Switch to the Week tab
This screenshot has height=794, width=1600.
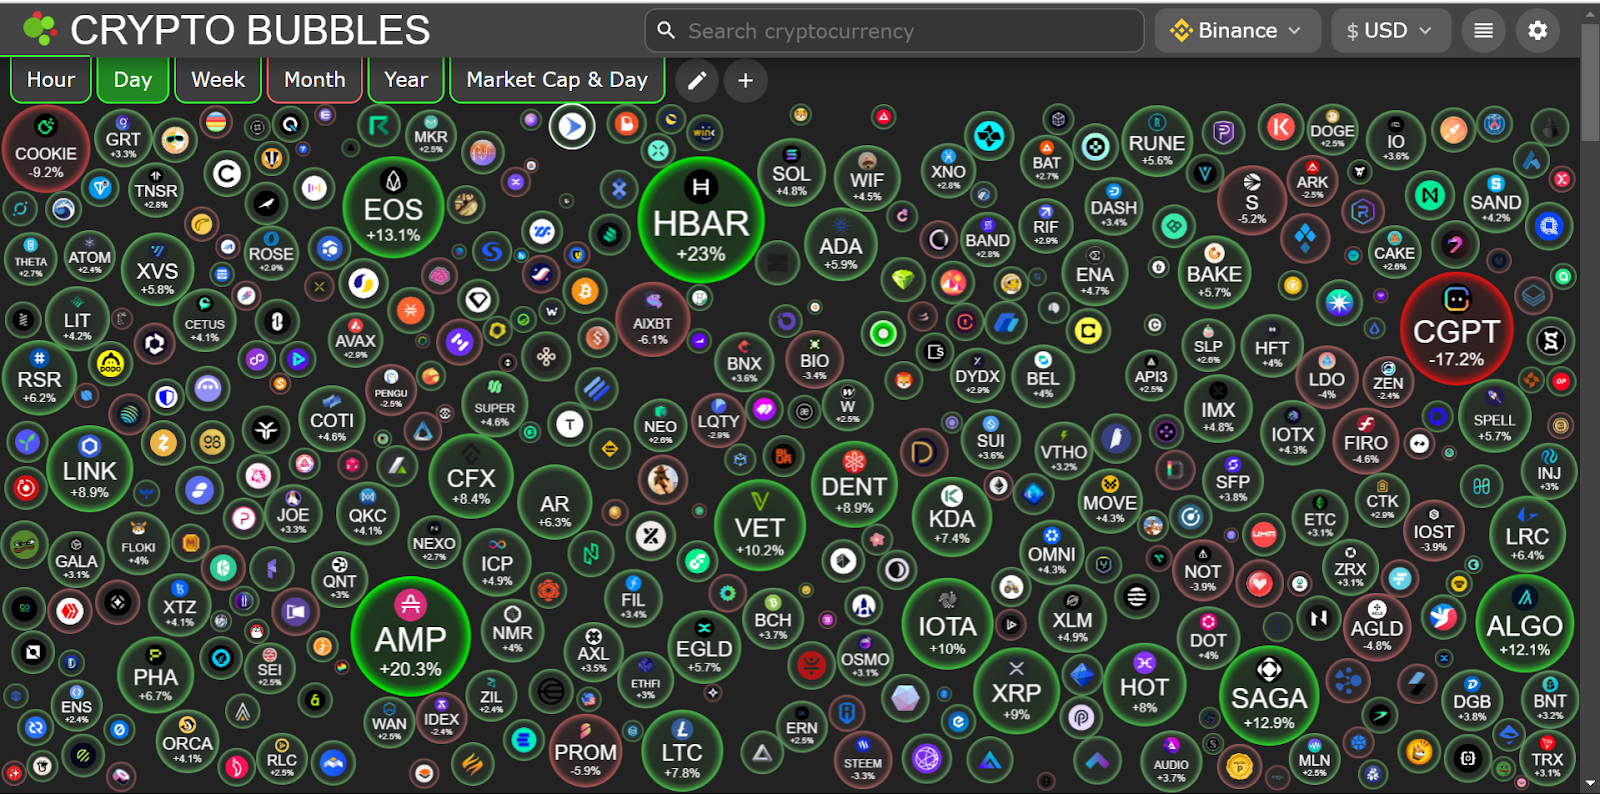click(x=218, y=80)
